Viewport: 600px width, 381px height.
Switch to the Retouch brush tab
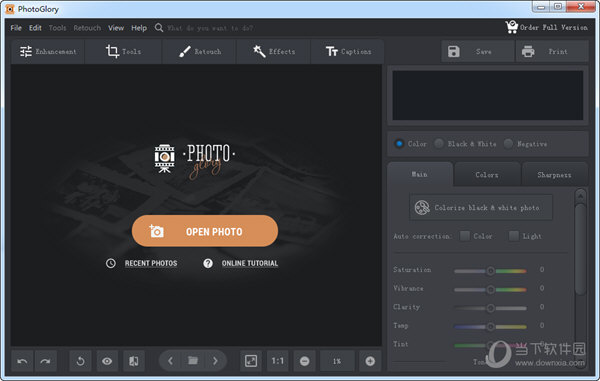tap(200, 51)
